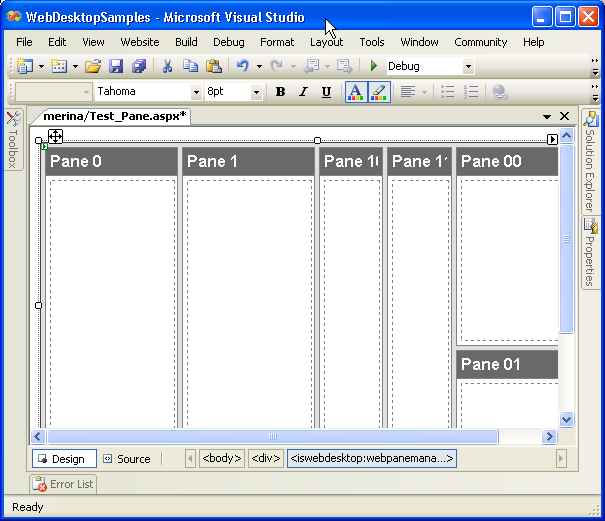Switch to Source view tab
The width and height of the screenshot is (605, 521).
coord(127,459)
